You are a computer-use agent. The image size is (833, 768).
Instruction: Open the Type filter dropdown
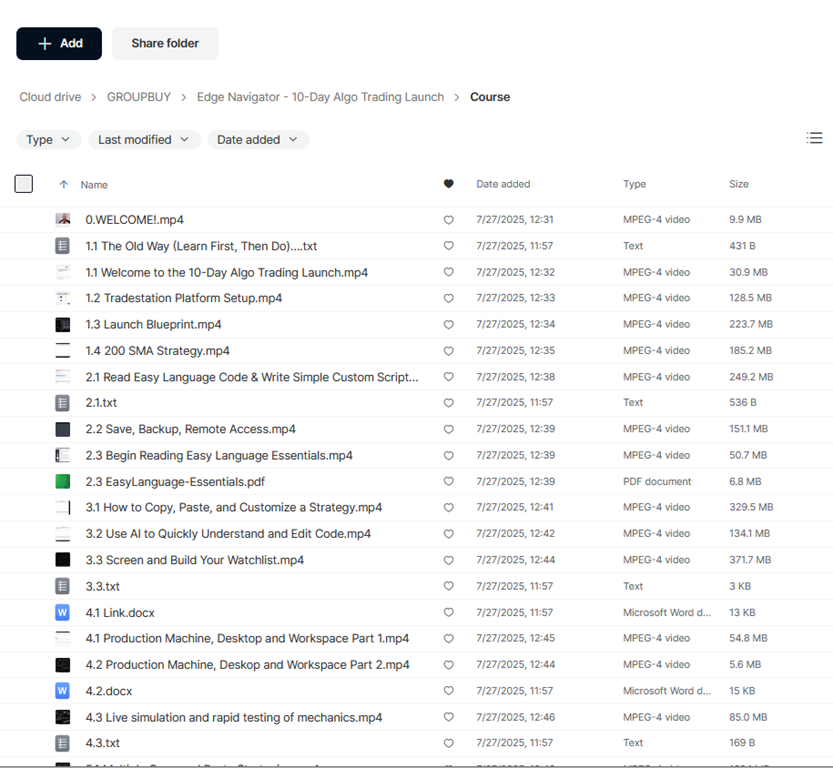[48, 140]
